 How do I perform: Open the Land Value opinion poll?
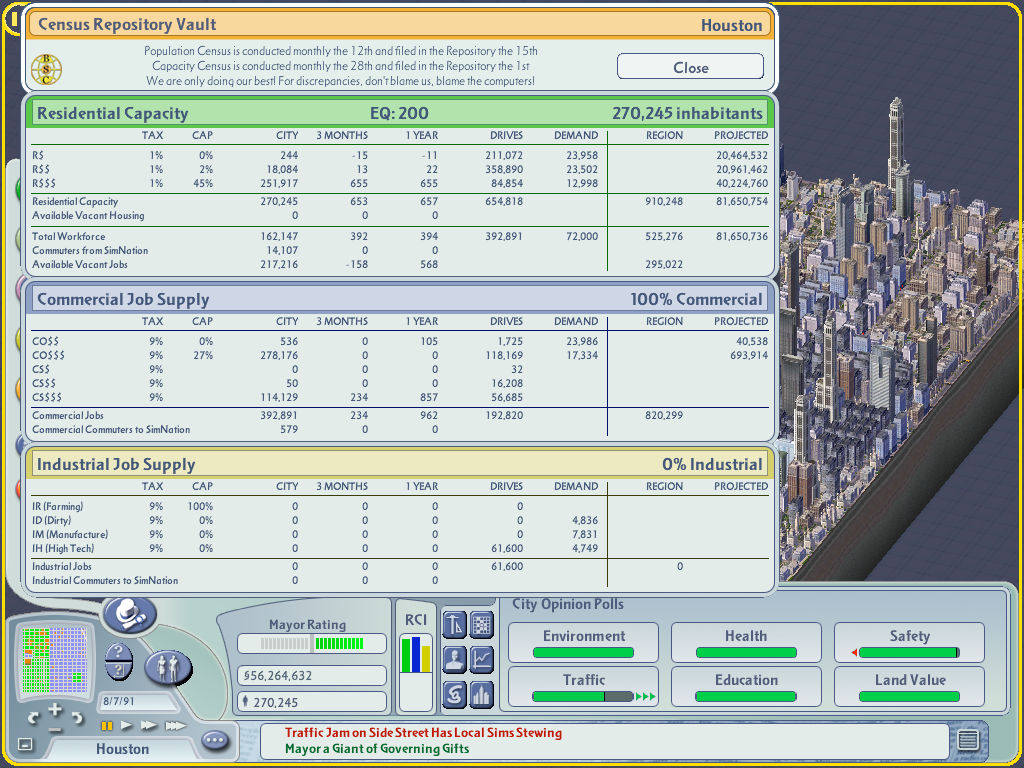909,686
